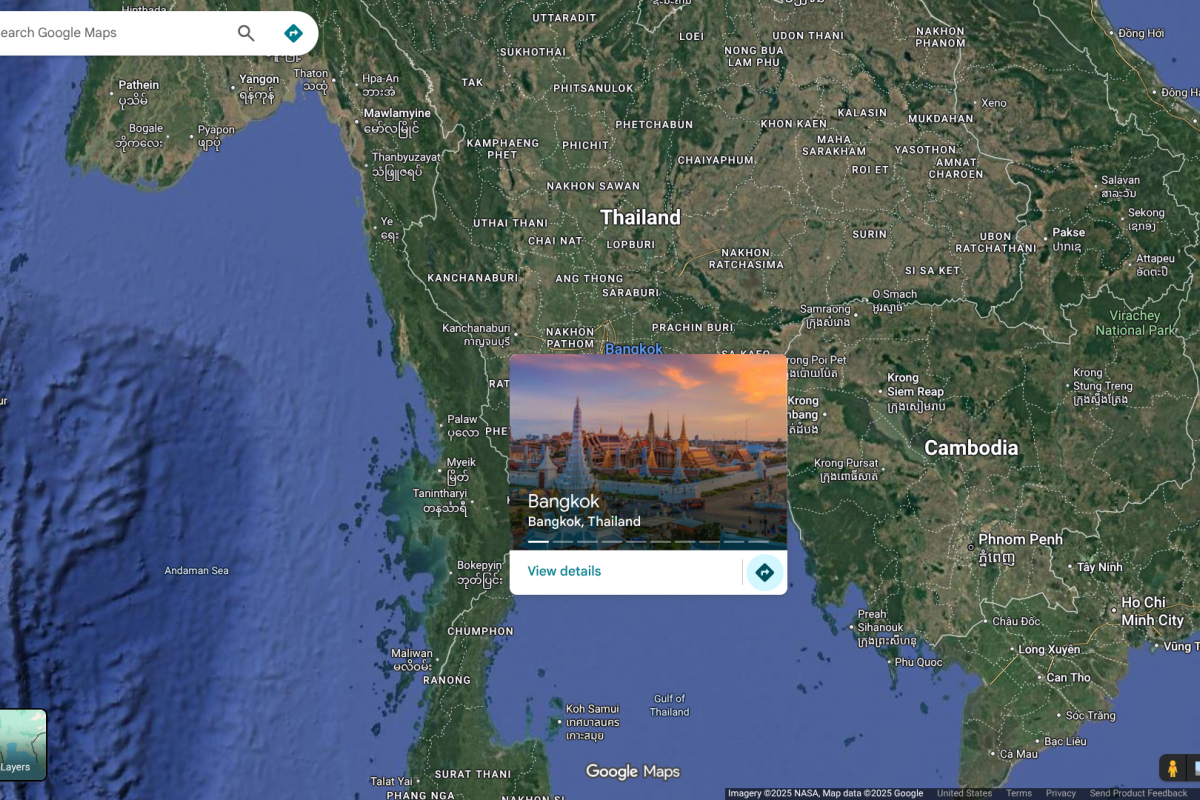This screenshot has width=1200, height=800.
Task: Click the Phnom Penh city marker
Action: pyautogui.click(x=970, y=547)
